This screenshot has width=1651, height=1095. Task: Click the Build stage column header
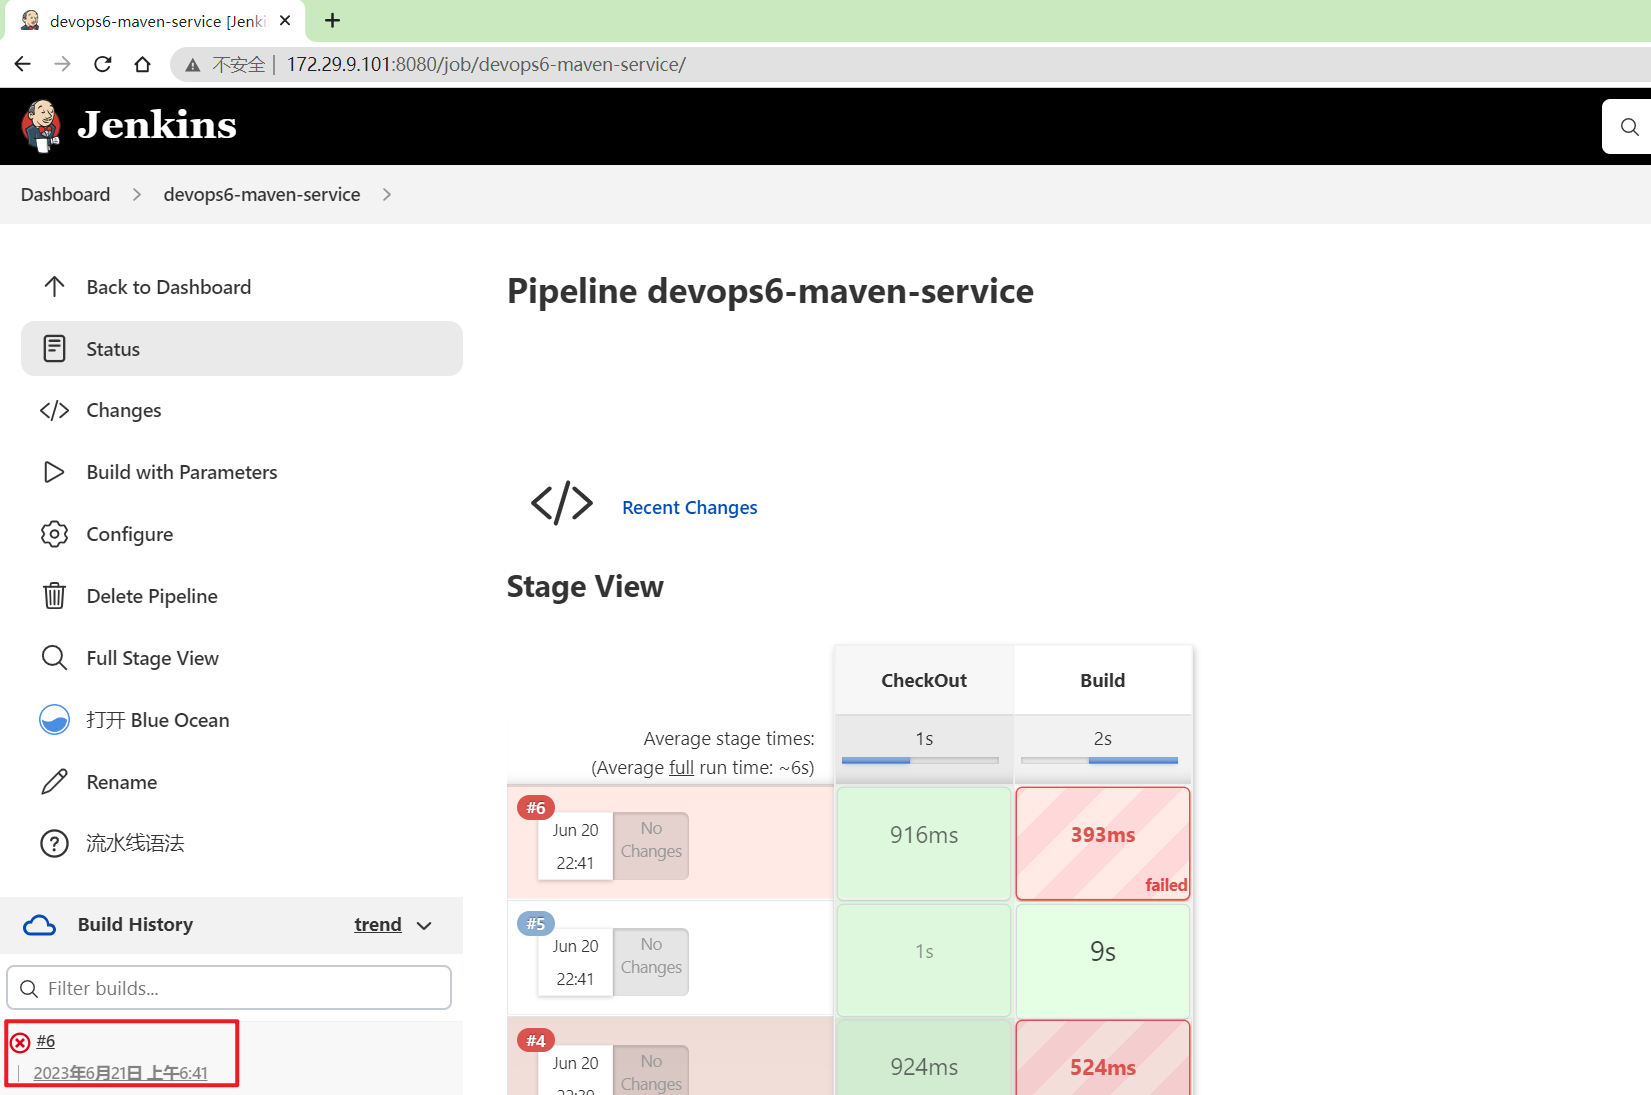tap(1103, 680)
